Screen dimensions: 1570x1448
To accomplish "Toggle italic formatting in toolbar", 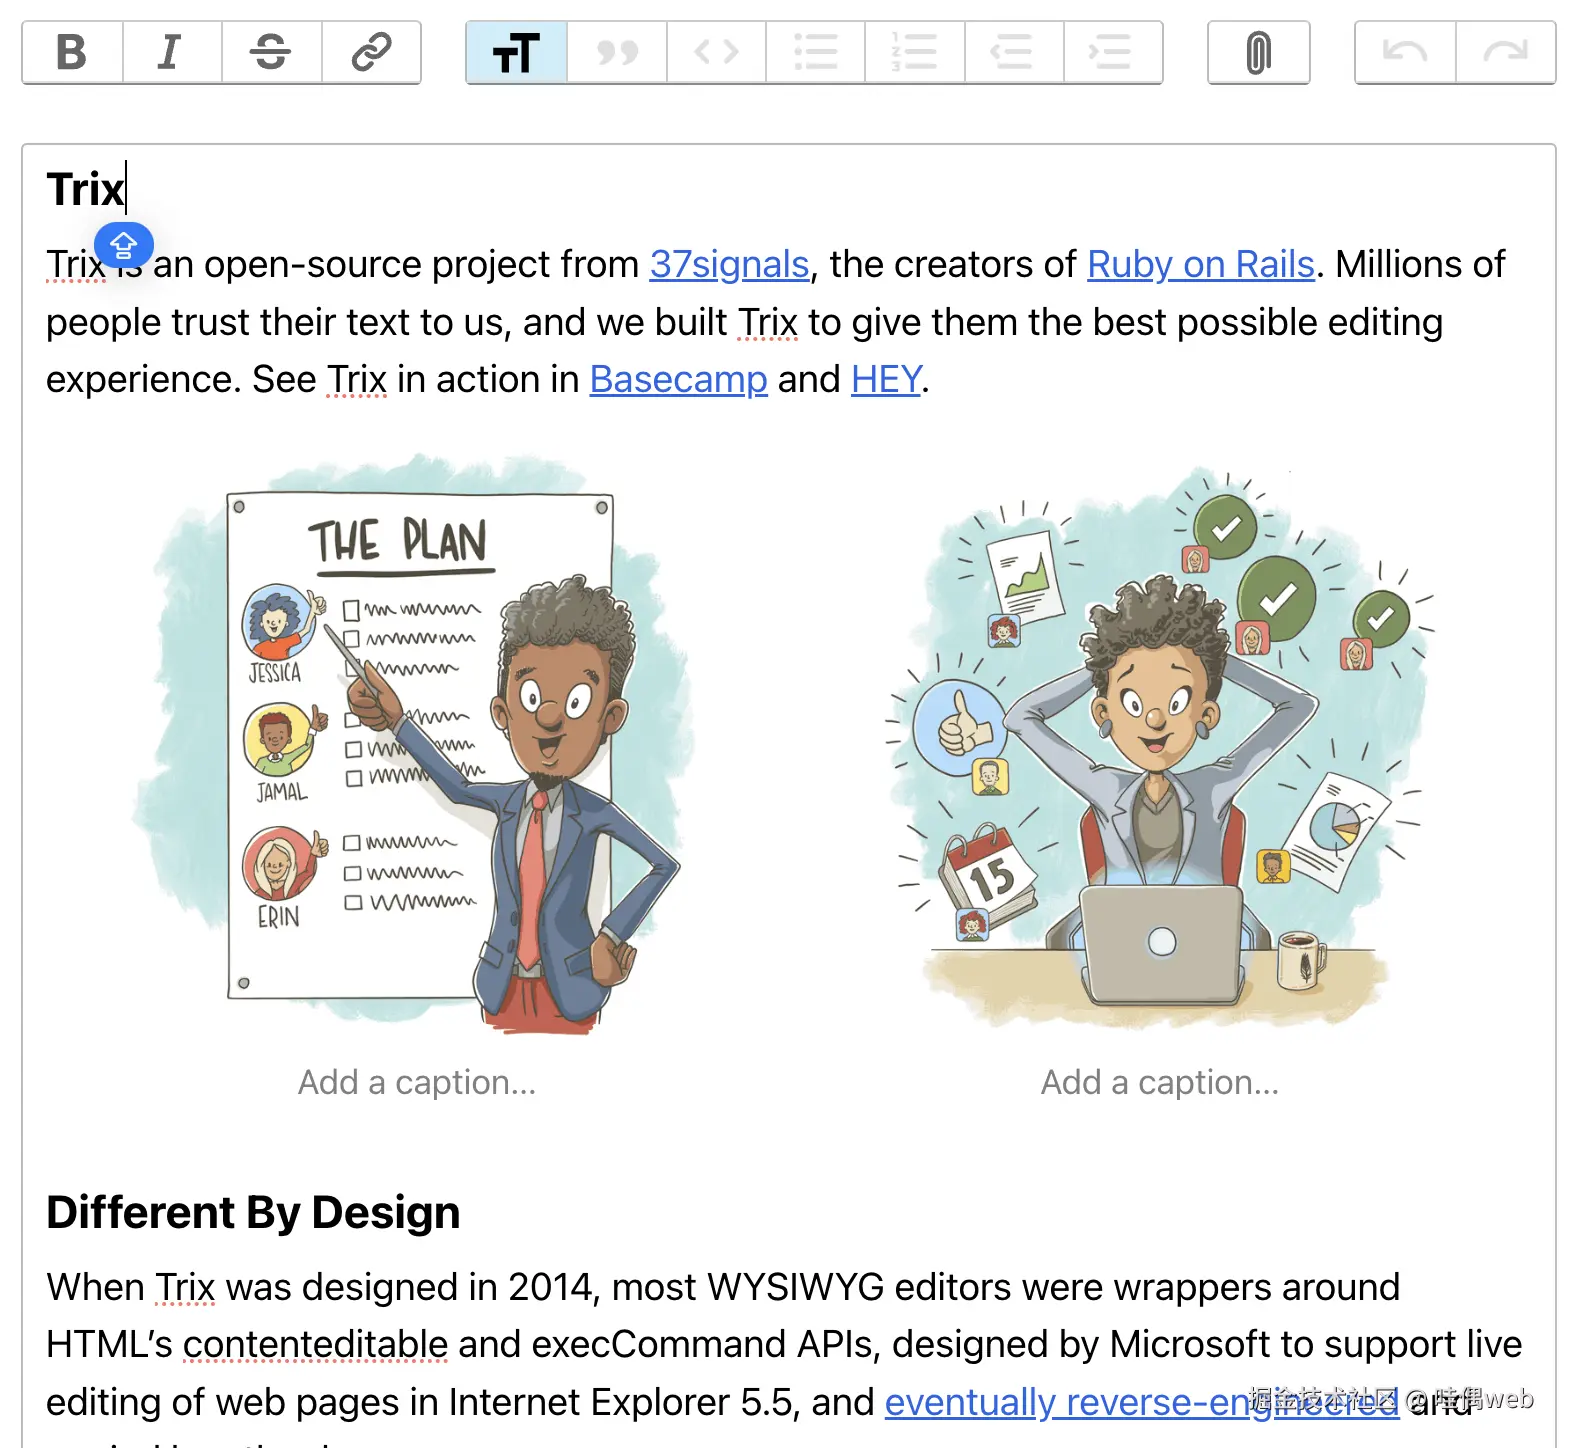I will [x=172, y=52].
